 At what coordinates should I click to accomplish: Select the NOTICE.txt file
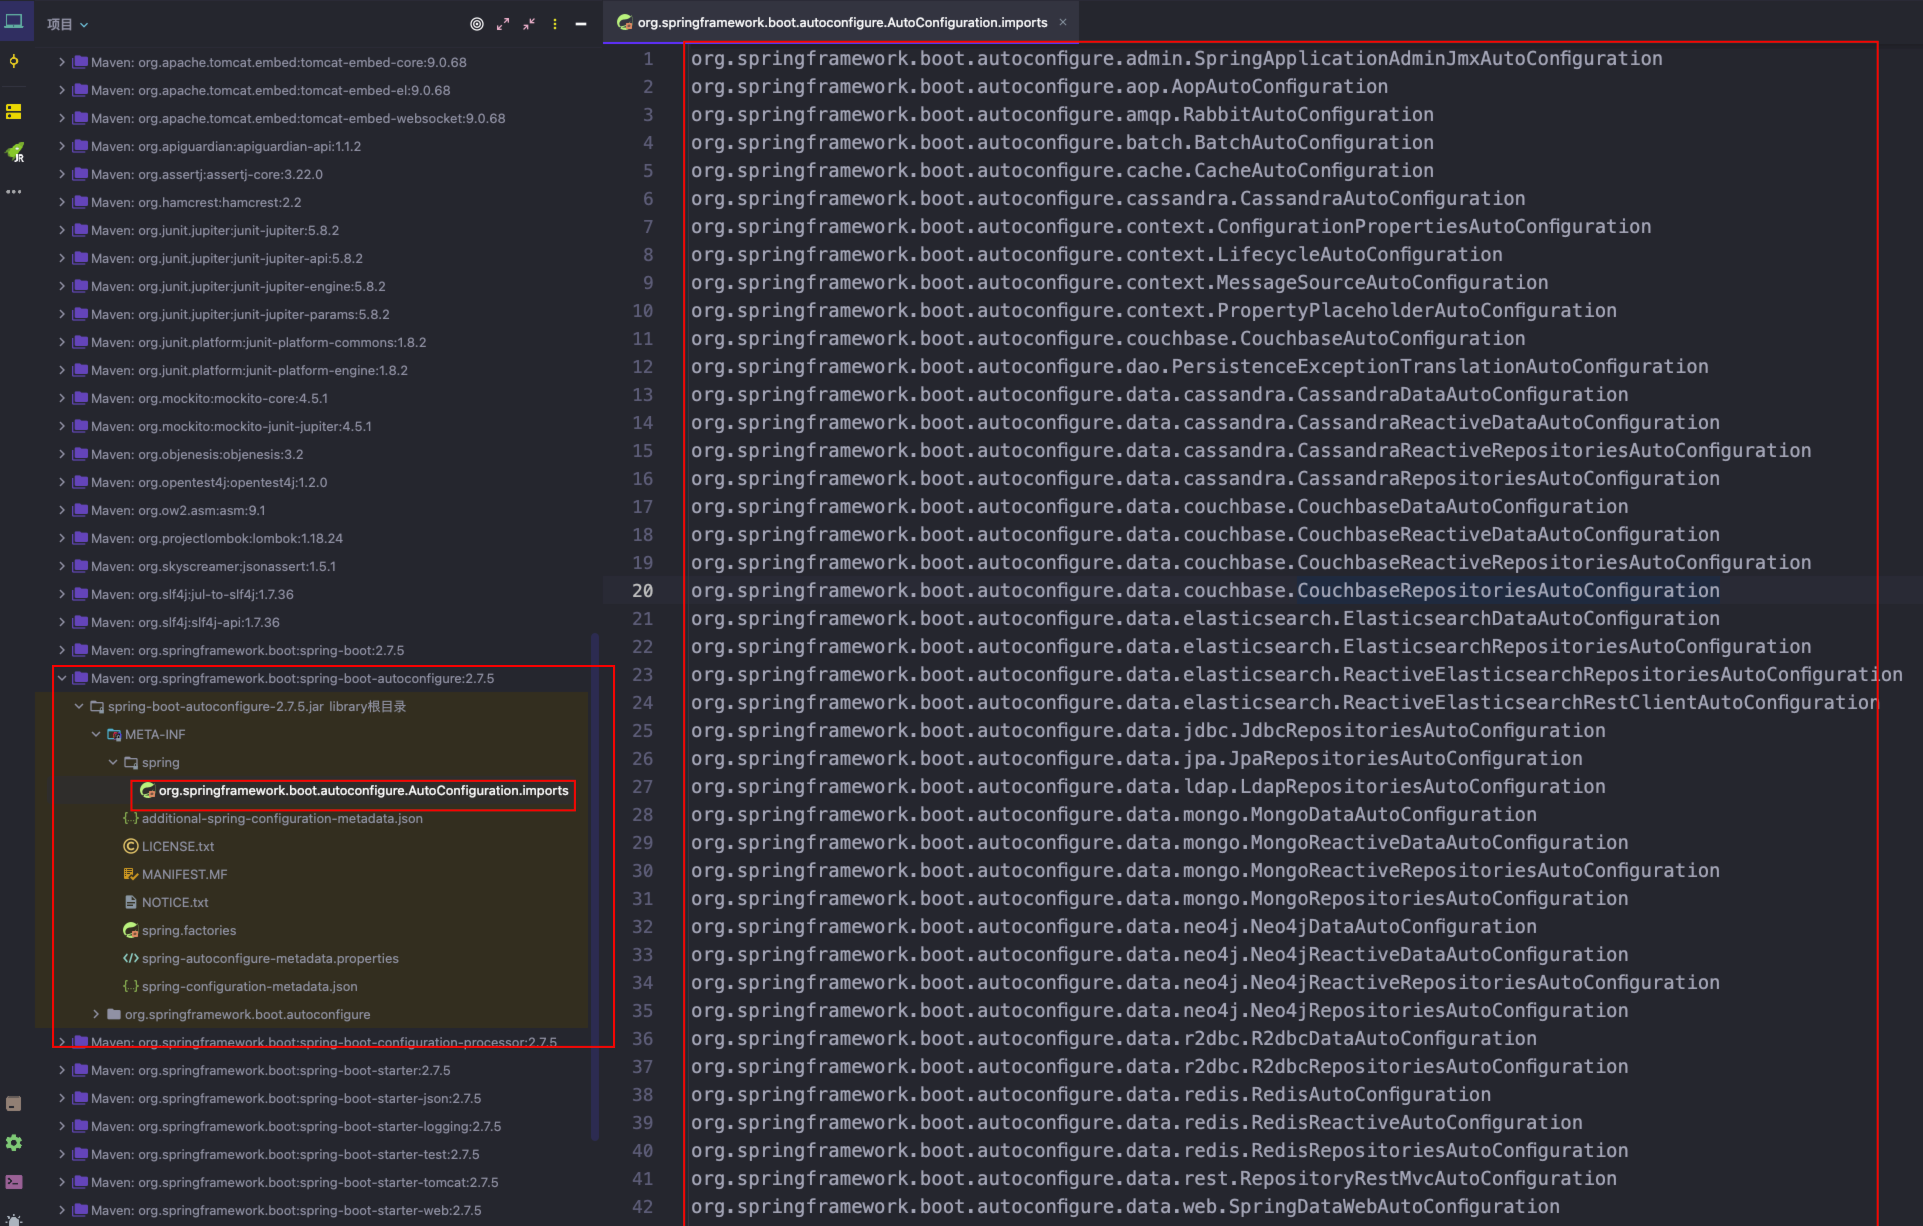click(x=175, y=902)
